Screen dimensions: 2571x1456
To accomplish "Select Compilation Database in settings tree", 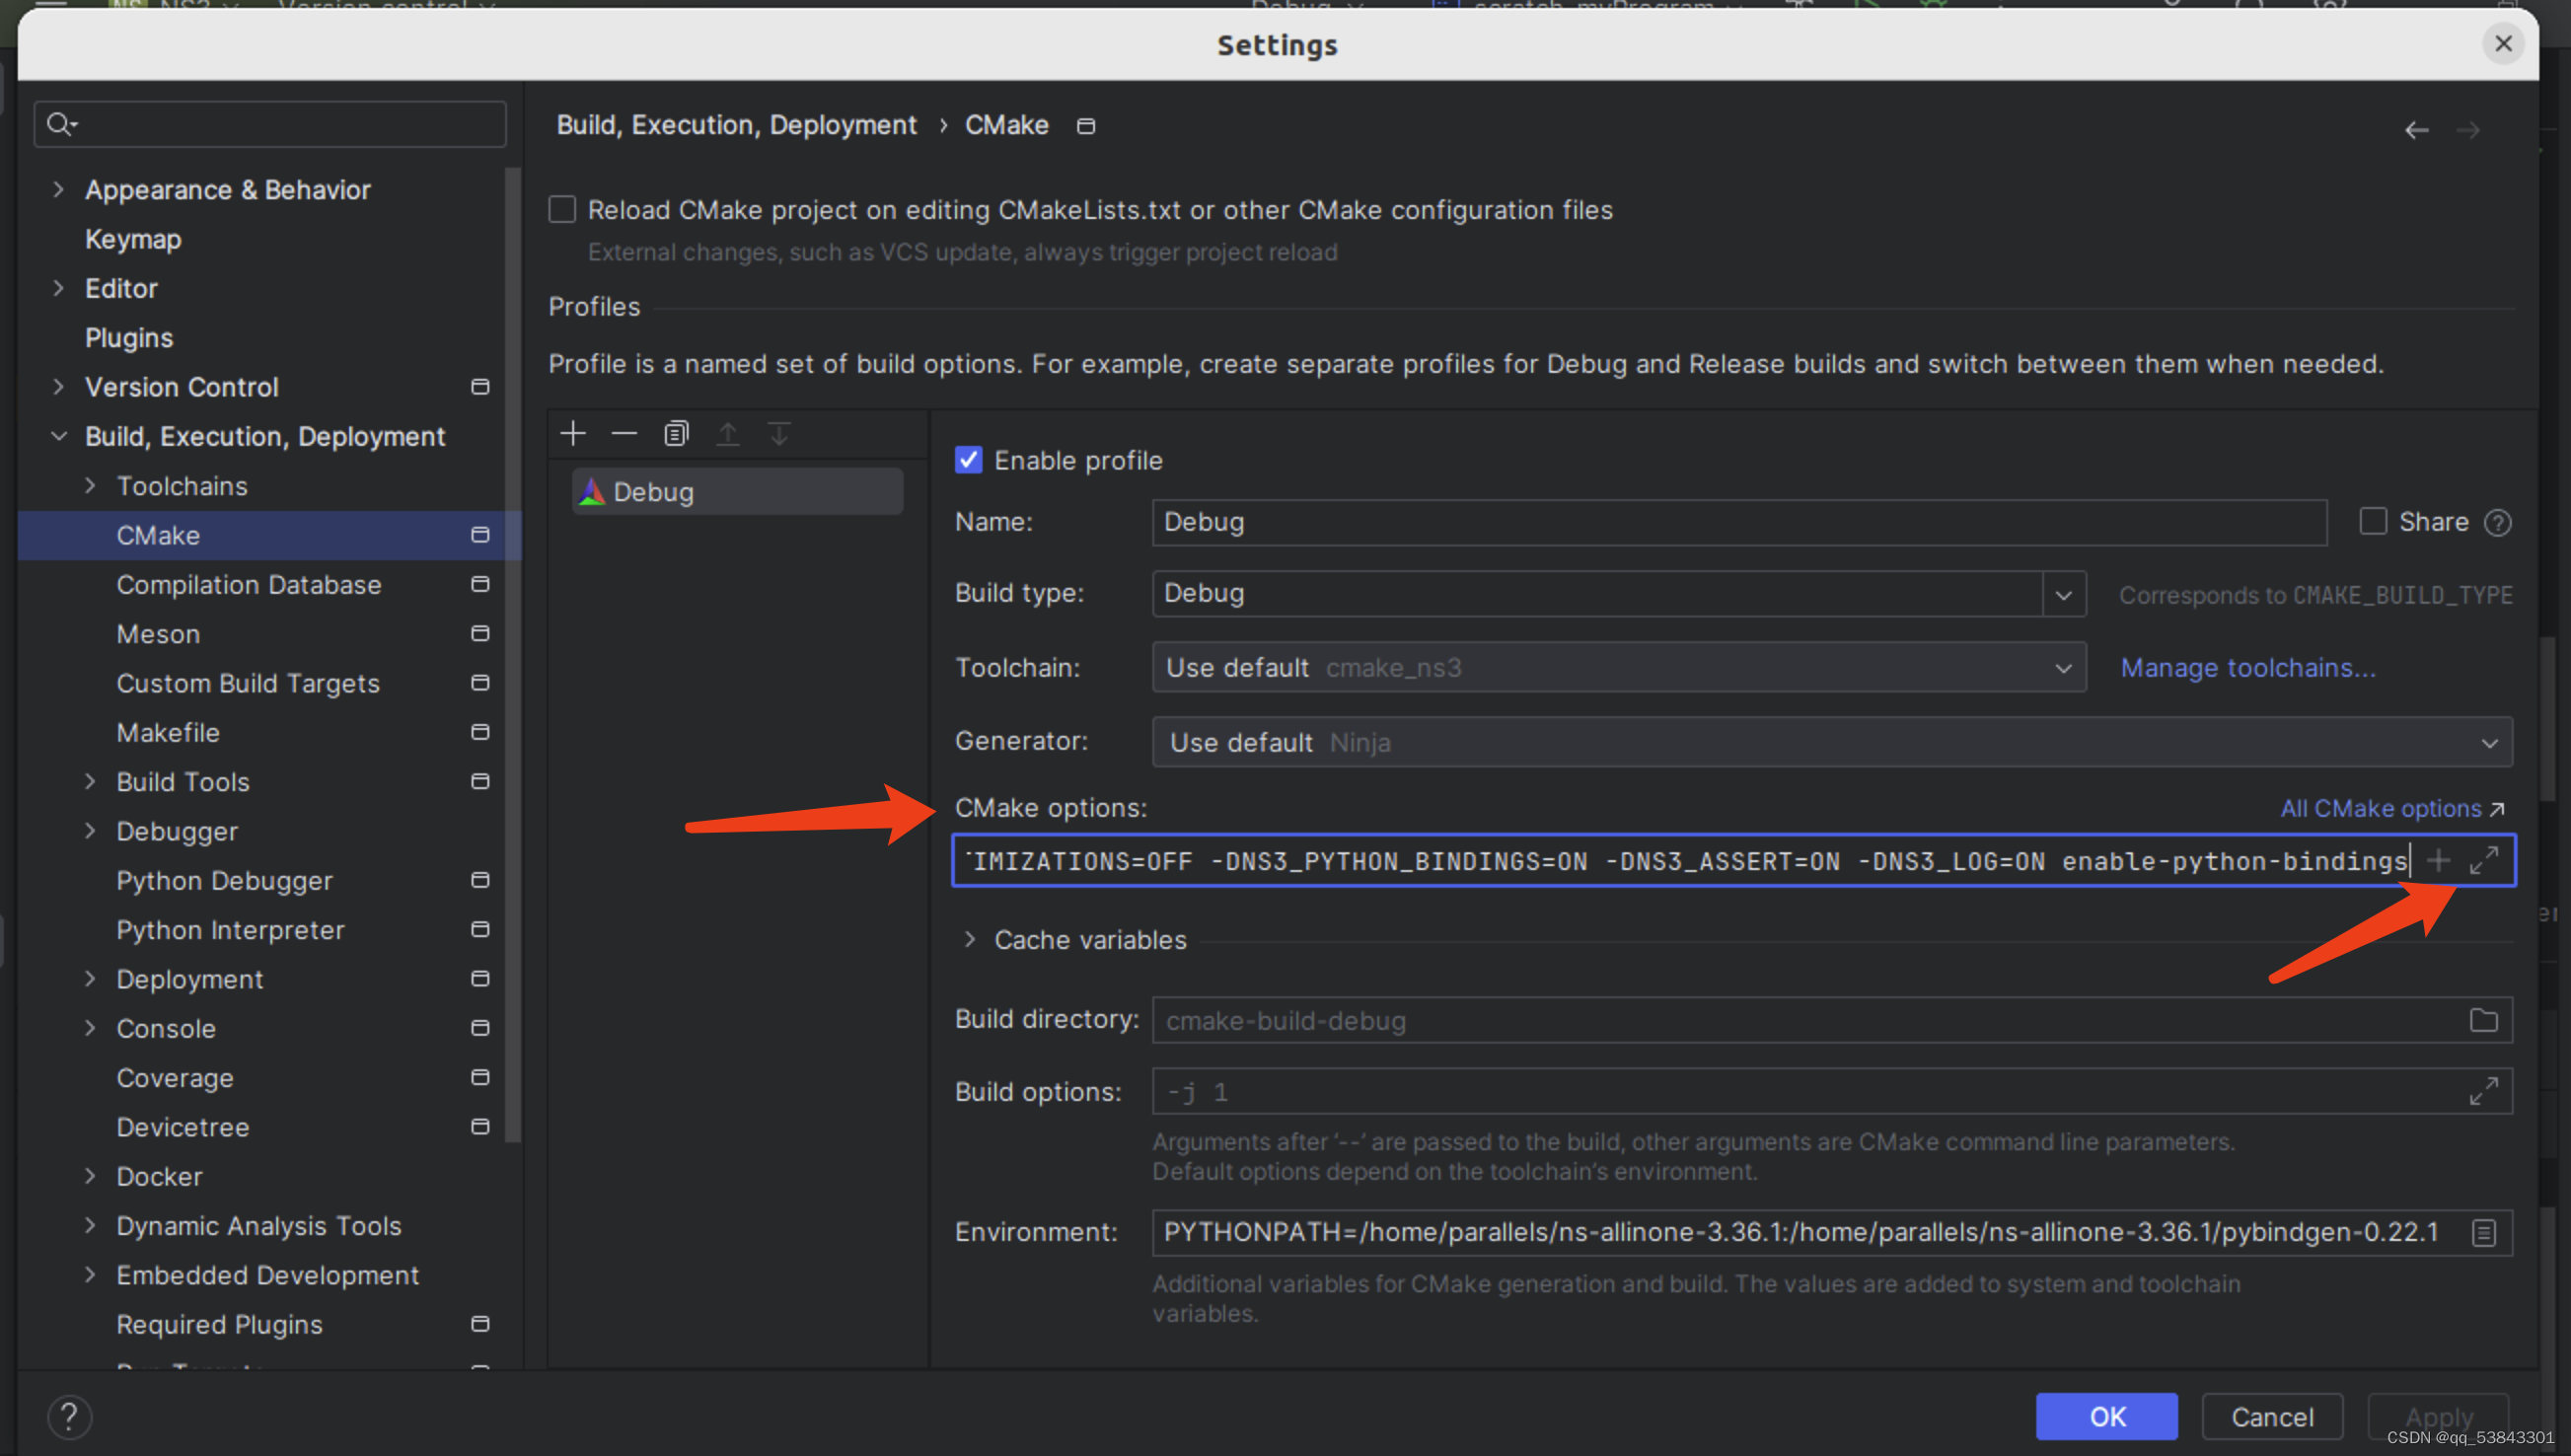I will (x=249, y=585).
